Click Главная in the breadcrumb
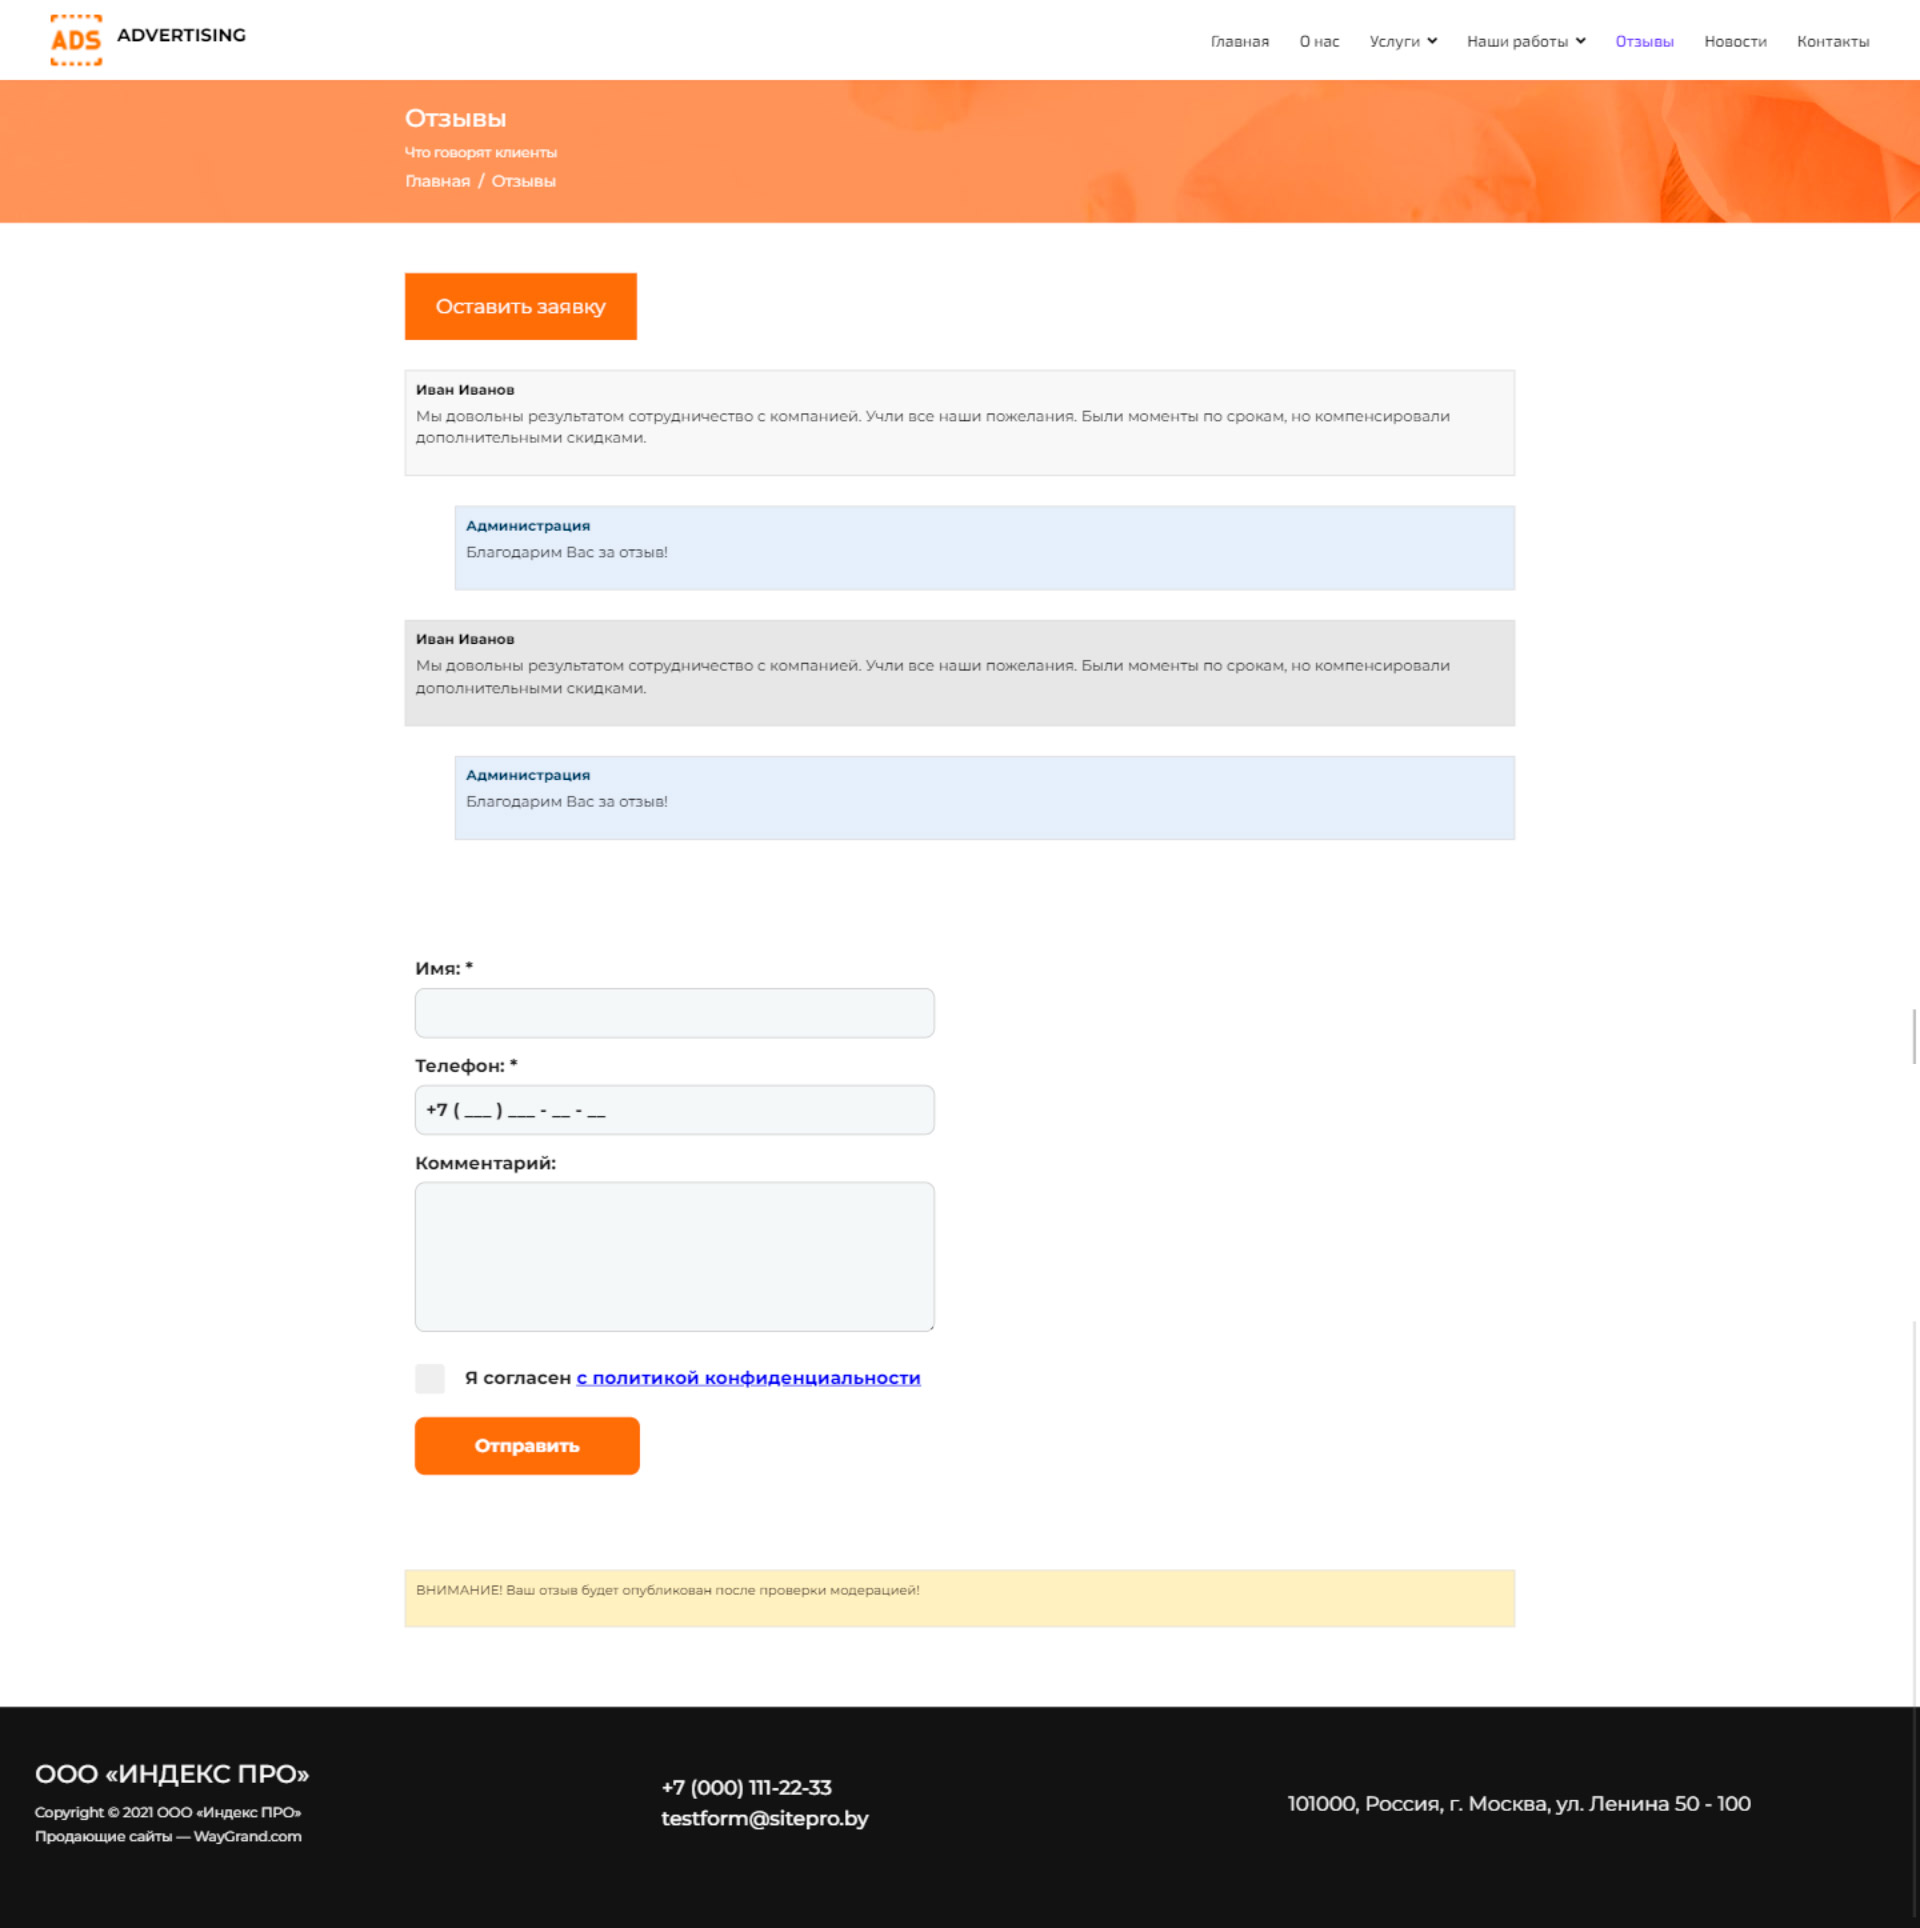 [437, 181]
